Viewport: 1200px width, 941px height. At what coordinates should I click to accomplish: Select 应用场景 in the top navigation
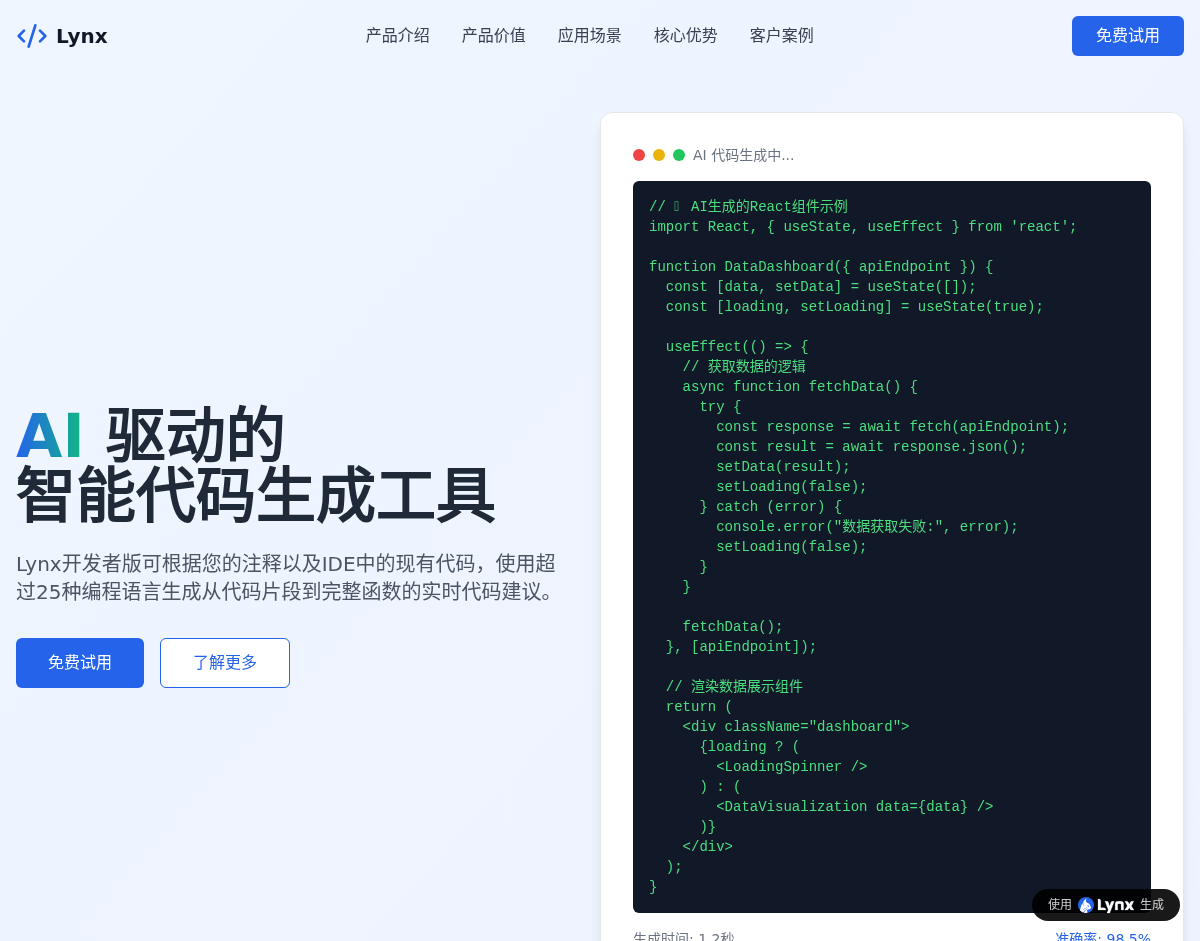589,36
